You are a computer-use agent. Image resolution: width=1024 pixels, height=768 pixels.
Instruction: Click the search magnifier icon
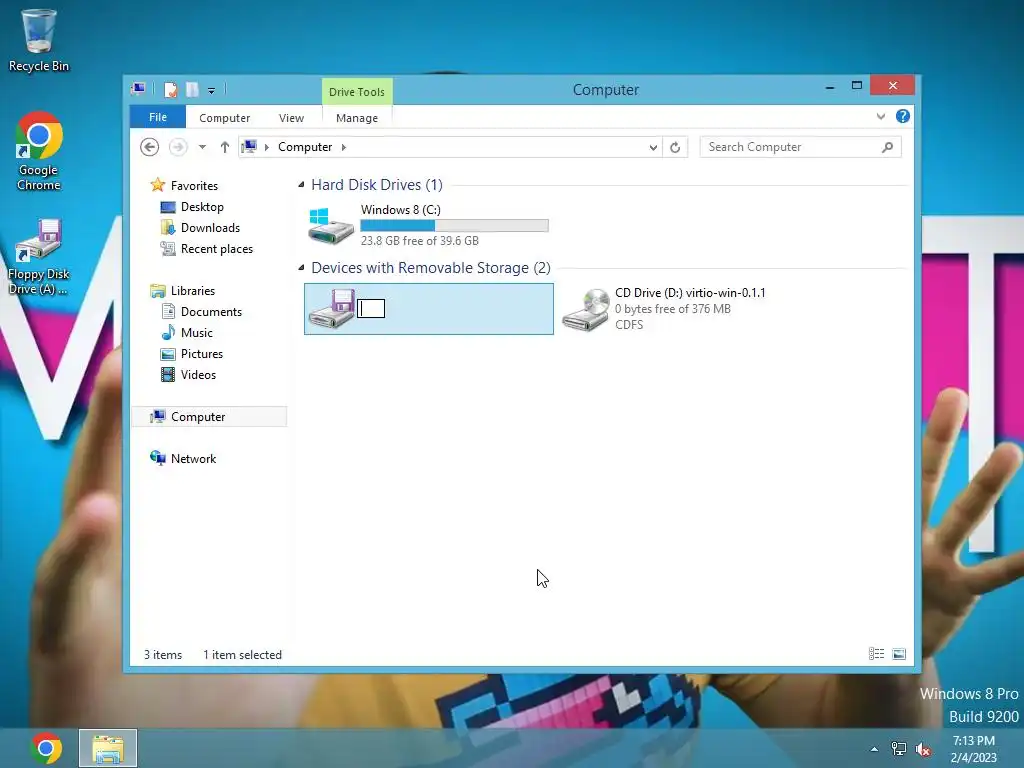coord(887,147)
